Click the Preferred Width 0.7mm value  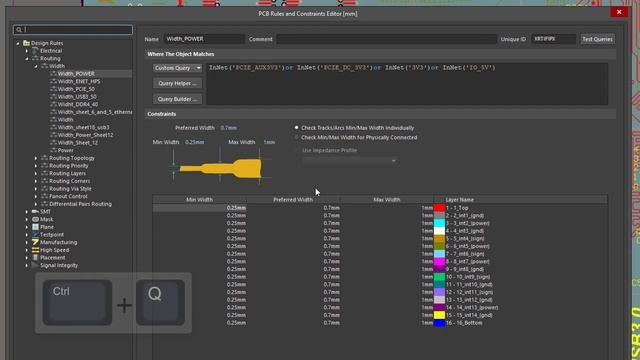229,128
